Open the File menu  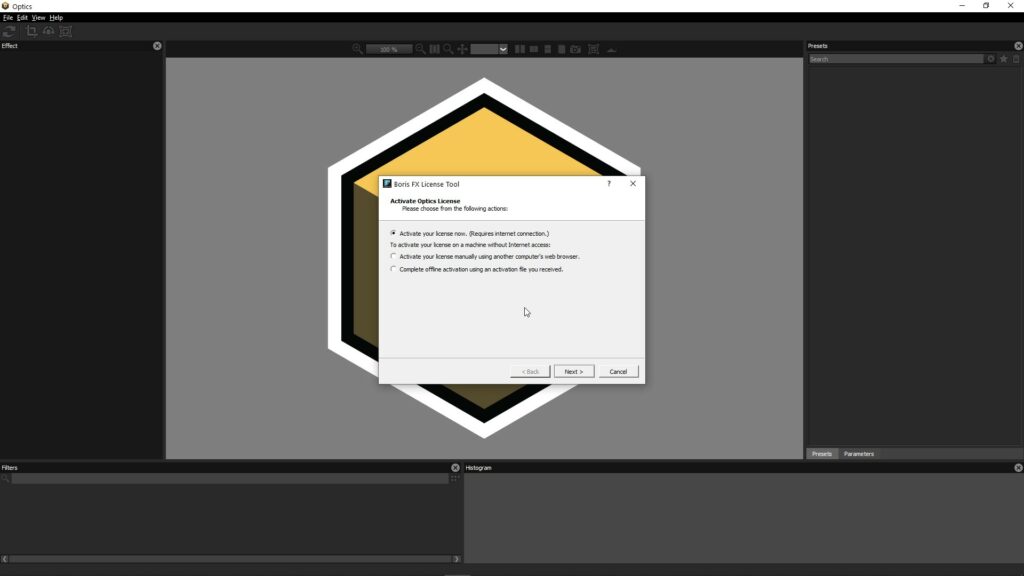(x=8, y=18)
